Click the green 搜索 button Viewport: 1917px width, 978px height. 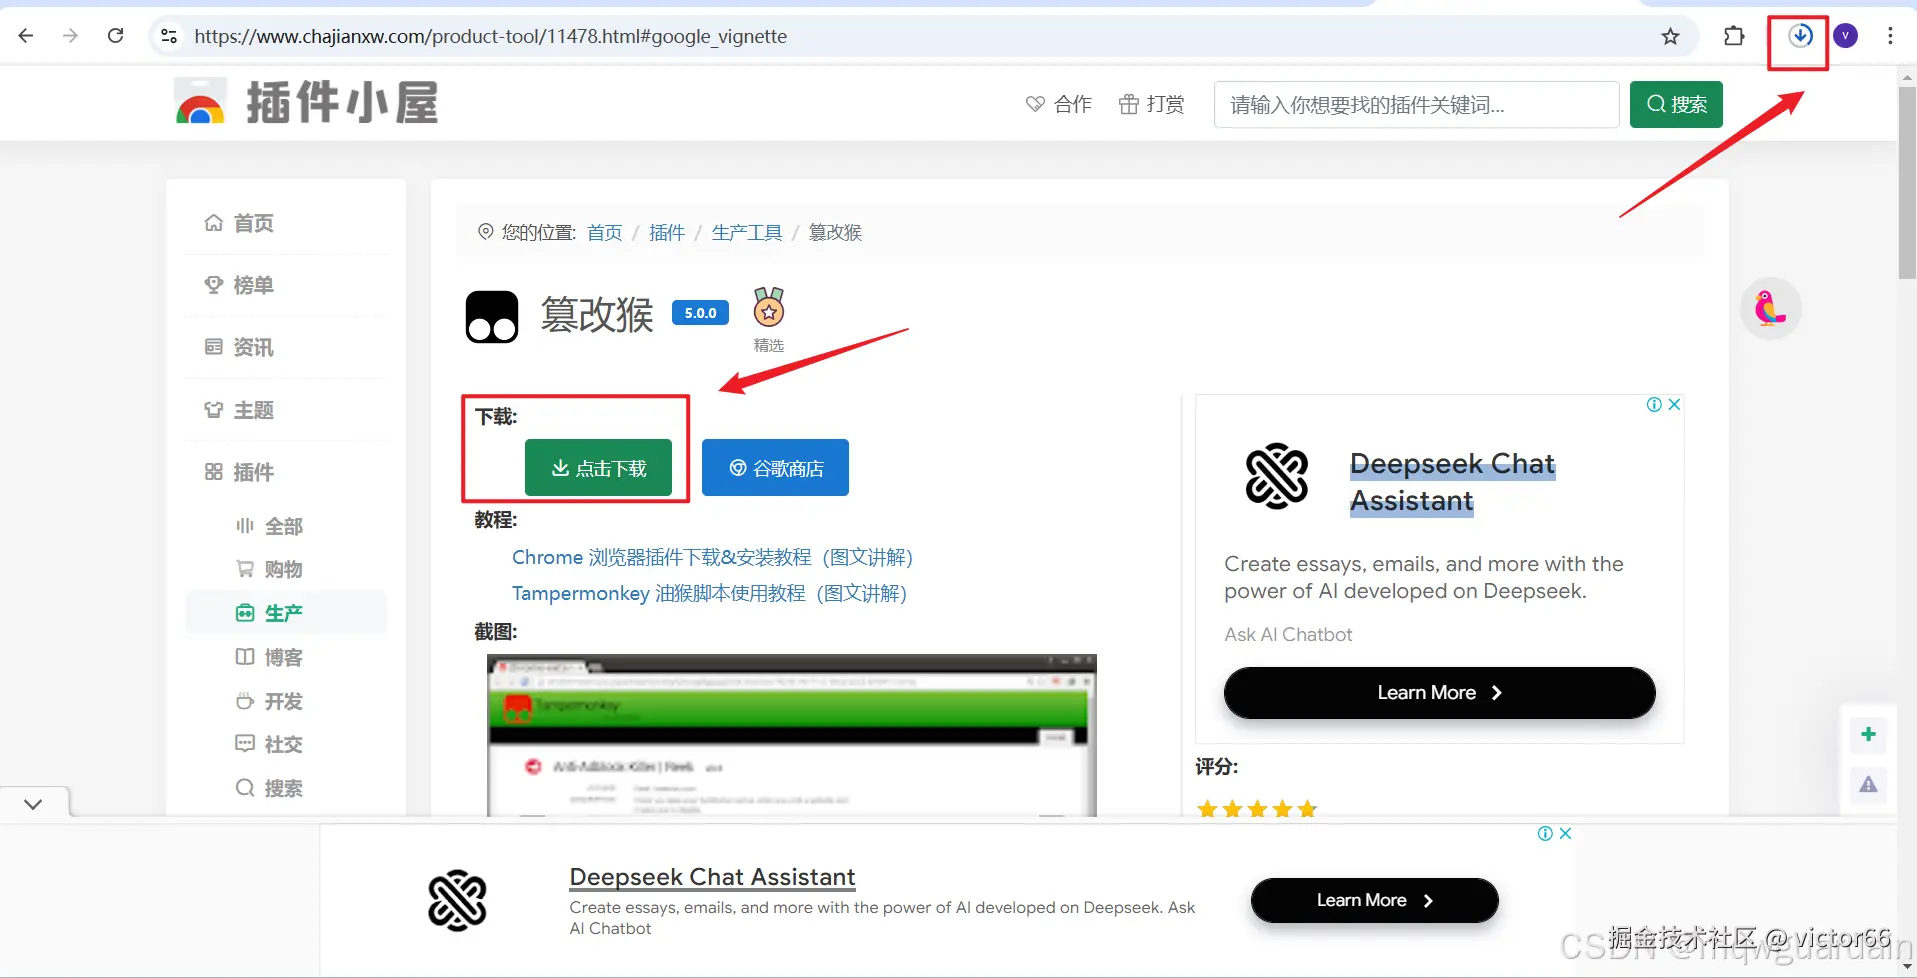pyautogui.click(x=1676, y=104)
